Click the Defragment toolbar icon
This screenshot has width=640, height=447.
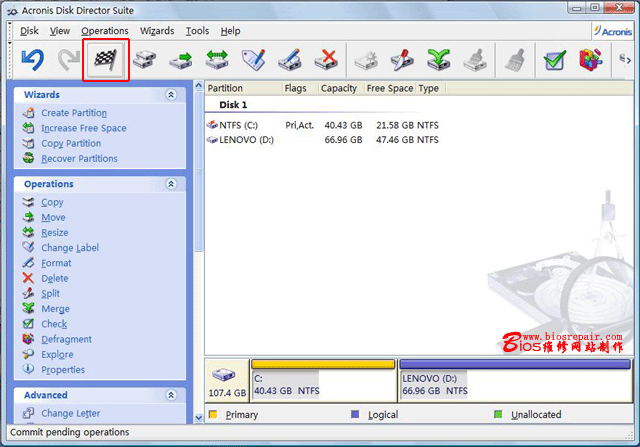tap(591, 60)
